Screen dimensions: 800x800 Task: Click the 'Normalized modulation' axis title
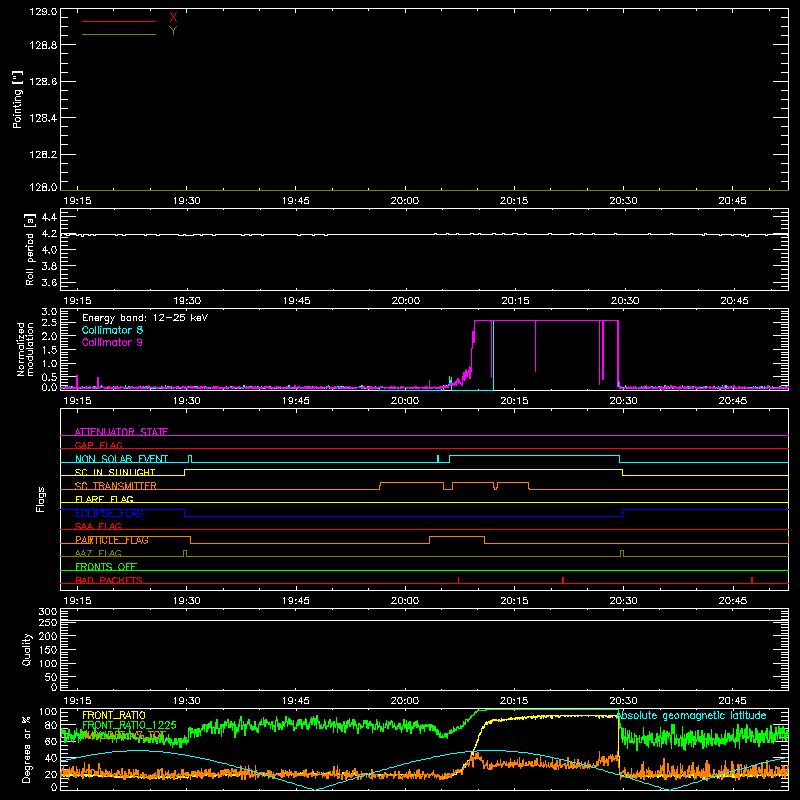click(x=25, y=349)
